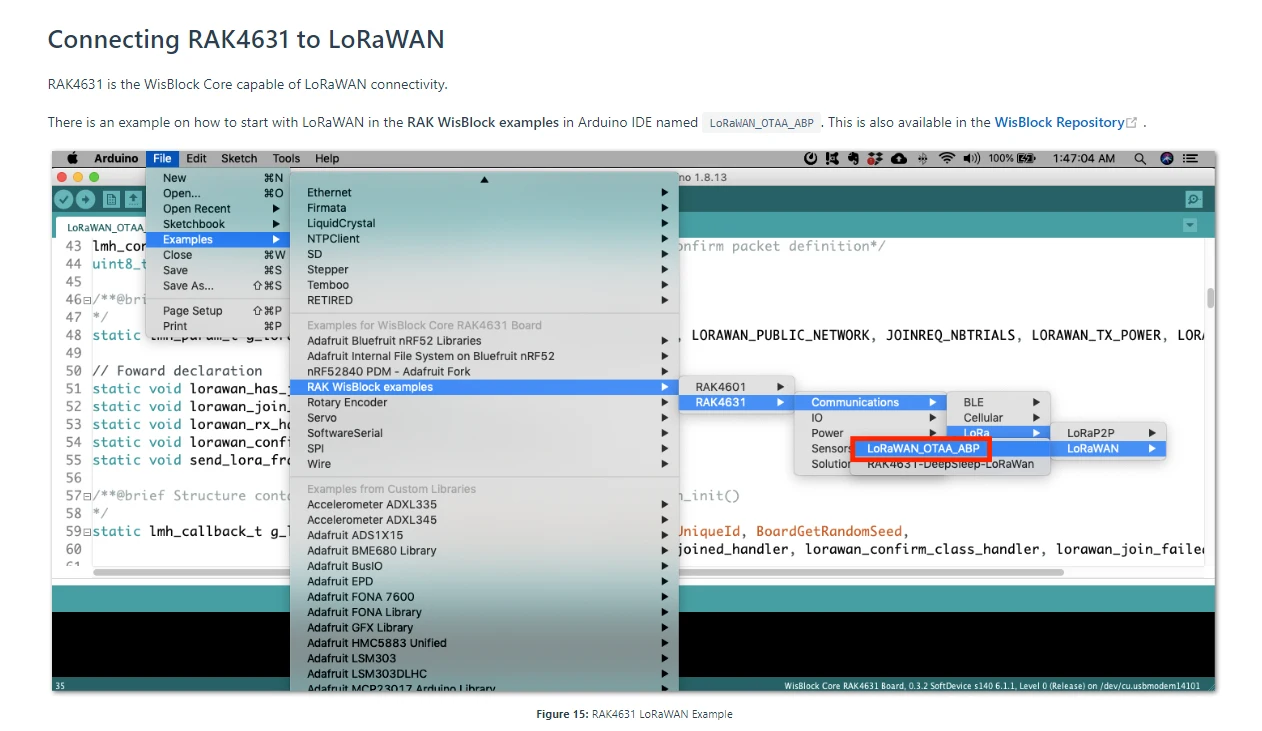The width and height of the screenshot is (1262, 731).
Task: Click the Figure 15 Arduino screenshot image
Action: pyautogui.click(x=634, y=421)
